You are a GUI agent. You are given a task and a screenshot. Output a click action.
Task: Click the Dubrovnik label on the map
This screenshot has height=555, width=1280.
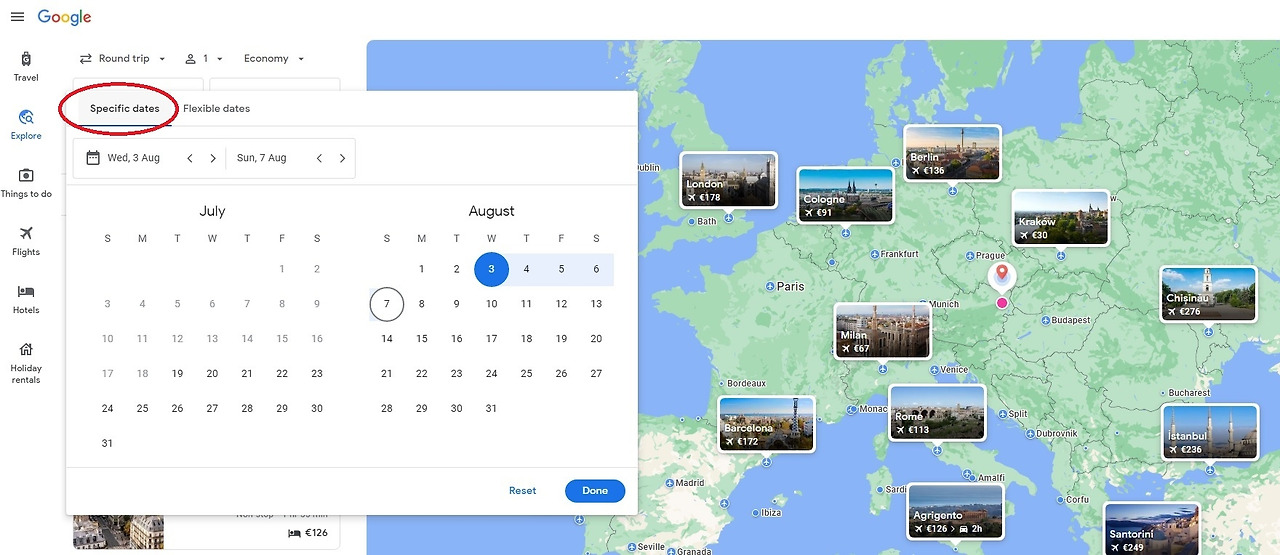[x=1056, y=433]
